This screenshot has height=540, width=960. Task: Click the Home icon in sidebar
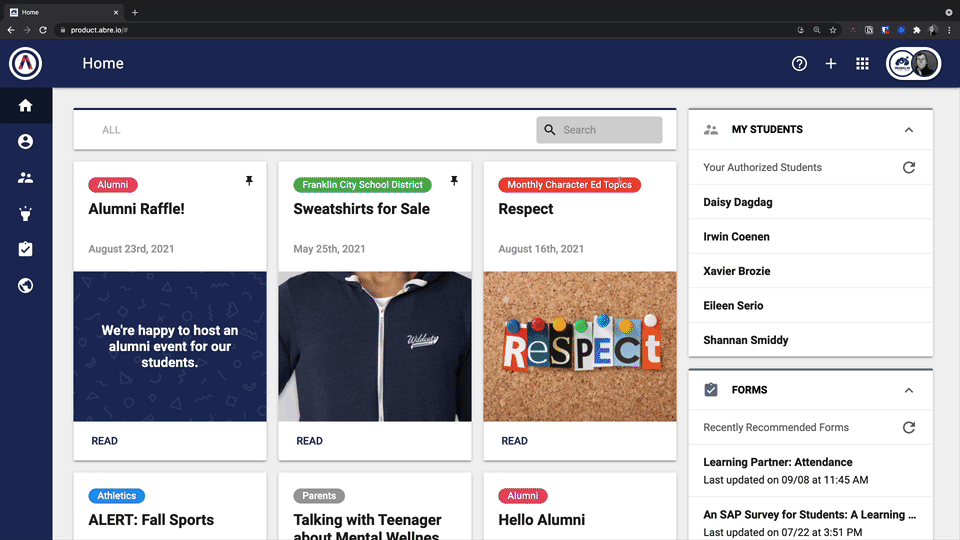point(26,106)
